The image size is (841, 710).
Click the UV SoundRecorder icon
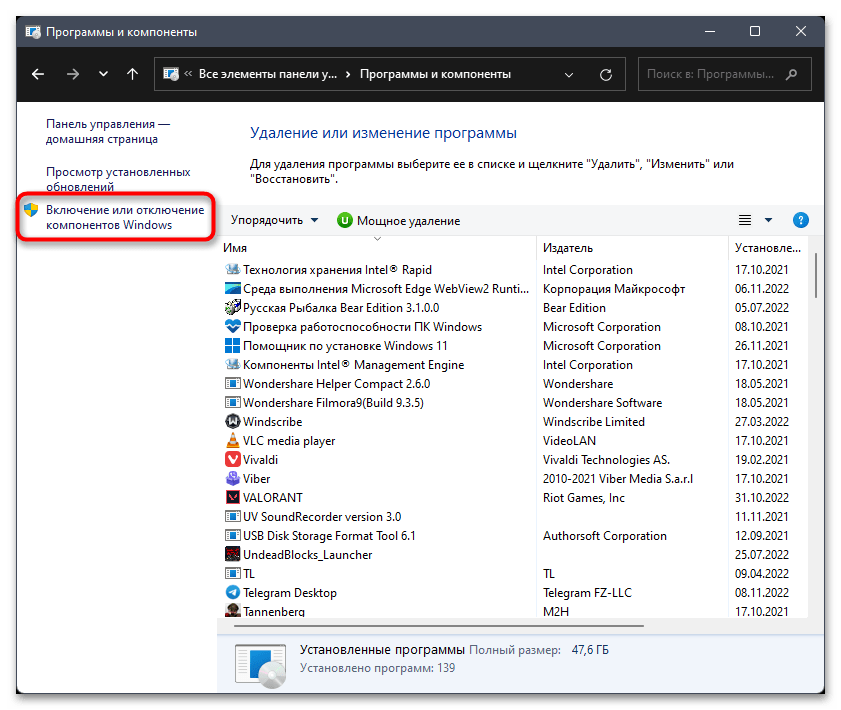232,516
